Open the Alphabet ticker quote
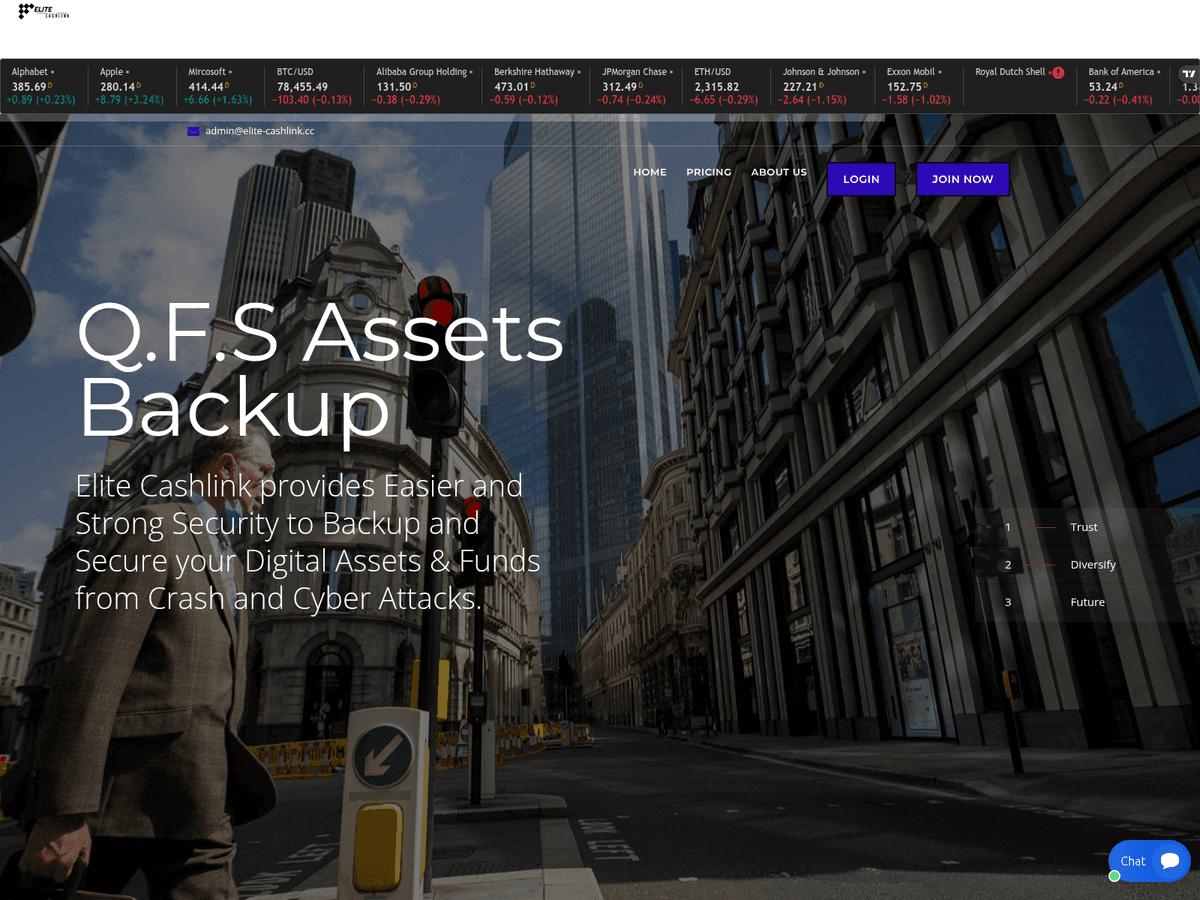Viewport: 1200px width, 900px height. [x=44, y=86]
